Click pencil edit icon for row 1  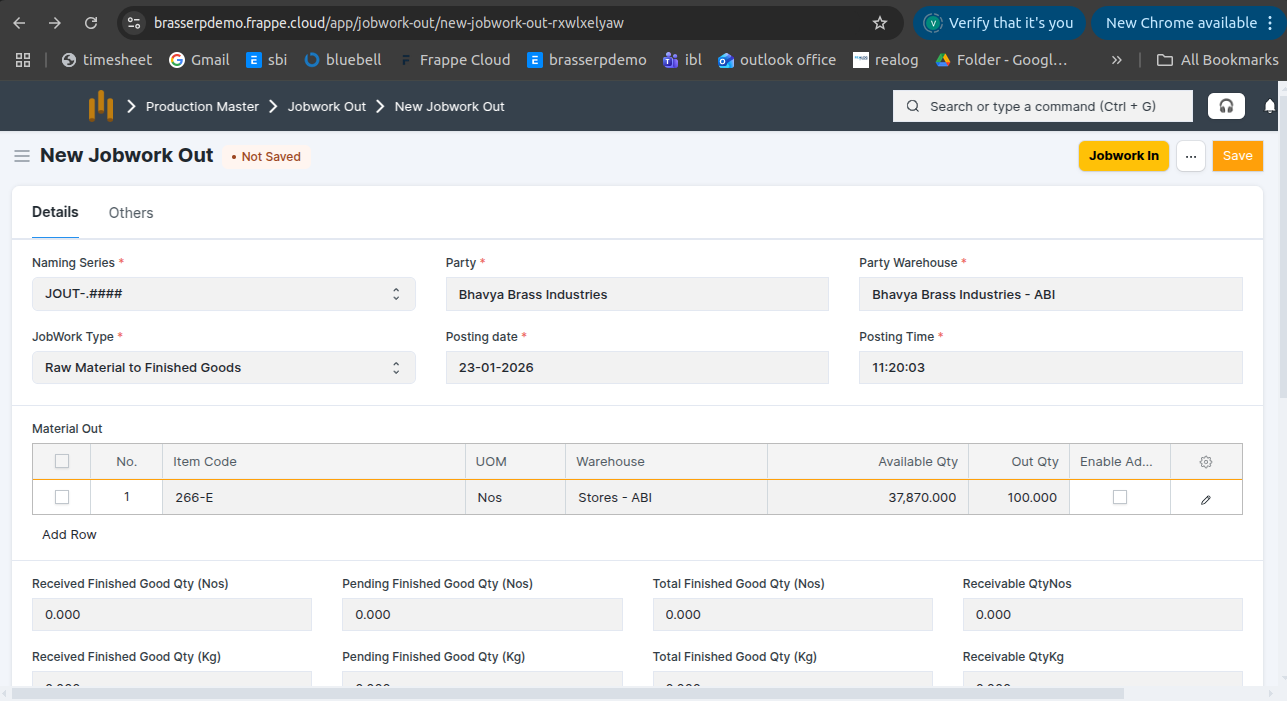point(1206,498)
